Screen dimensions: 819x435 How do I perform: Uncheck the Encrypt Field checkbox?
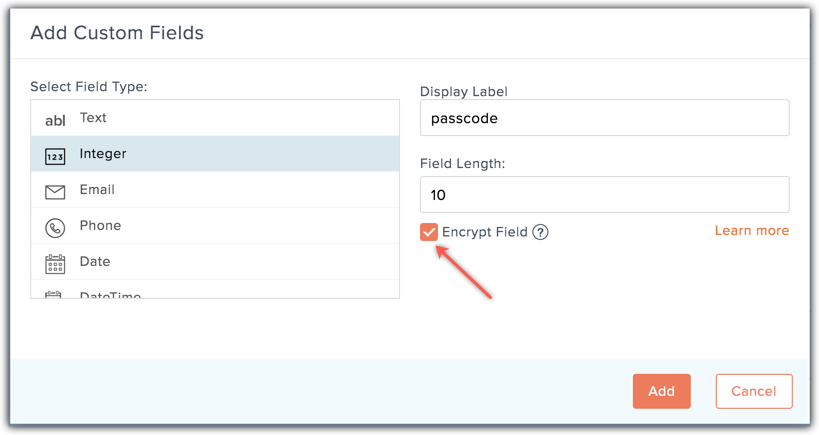[429, 232]
